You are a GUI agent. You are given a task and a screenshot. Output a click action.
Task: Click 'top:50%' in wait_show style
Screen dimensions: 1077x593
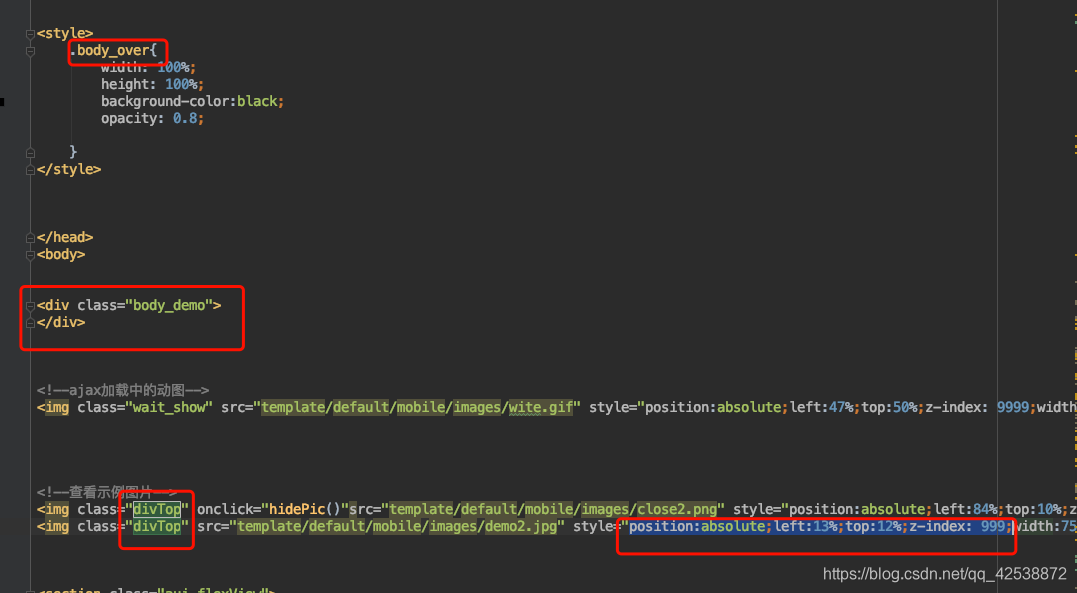click(889, 407)
